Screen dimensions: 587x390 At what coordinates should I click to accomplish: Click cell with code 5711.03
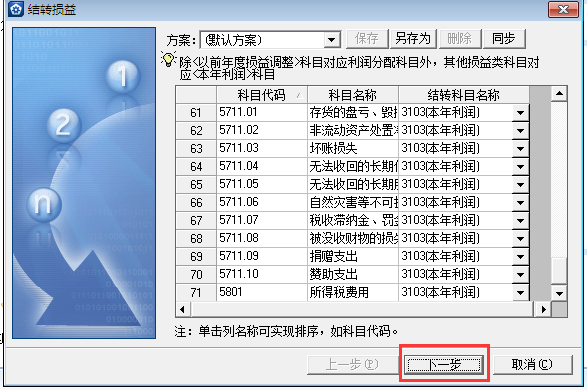click(x=262, y=149)
